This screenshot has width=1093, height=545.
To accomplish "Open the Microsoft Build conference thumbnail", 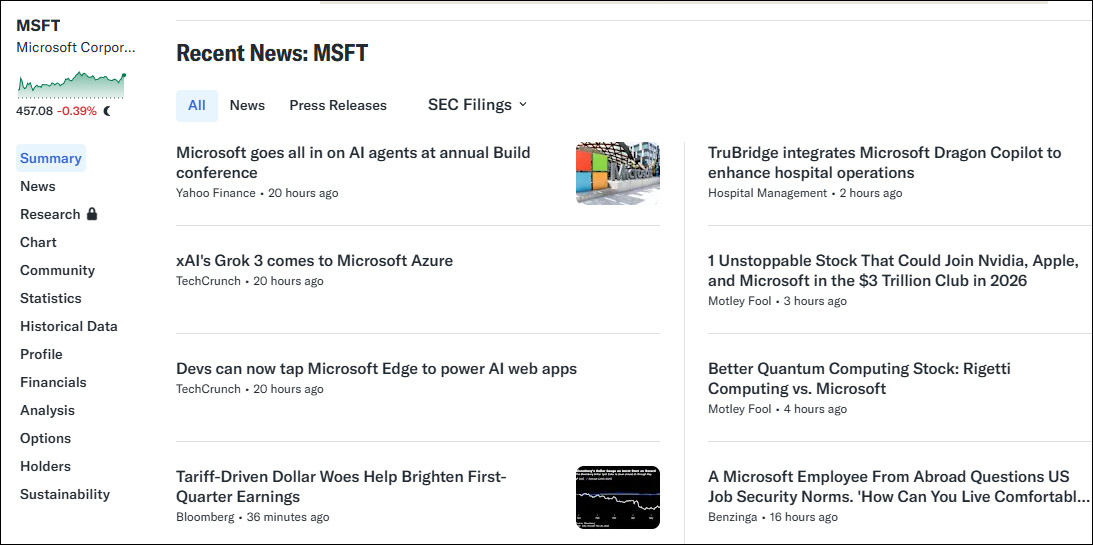I will (x=617, y=173).
